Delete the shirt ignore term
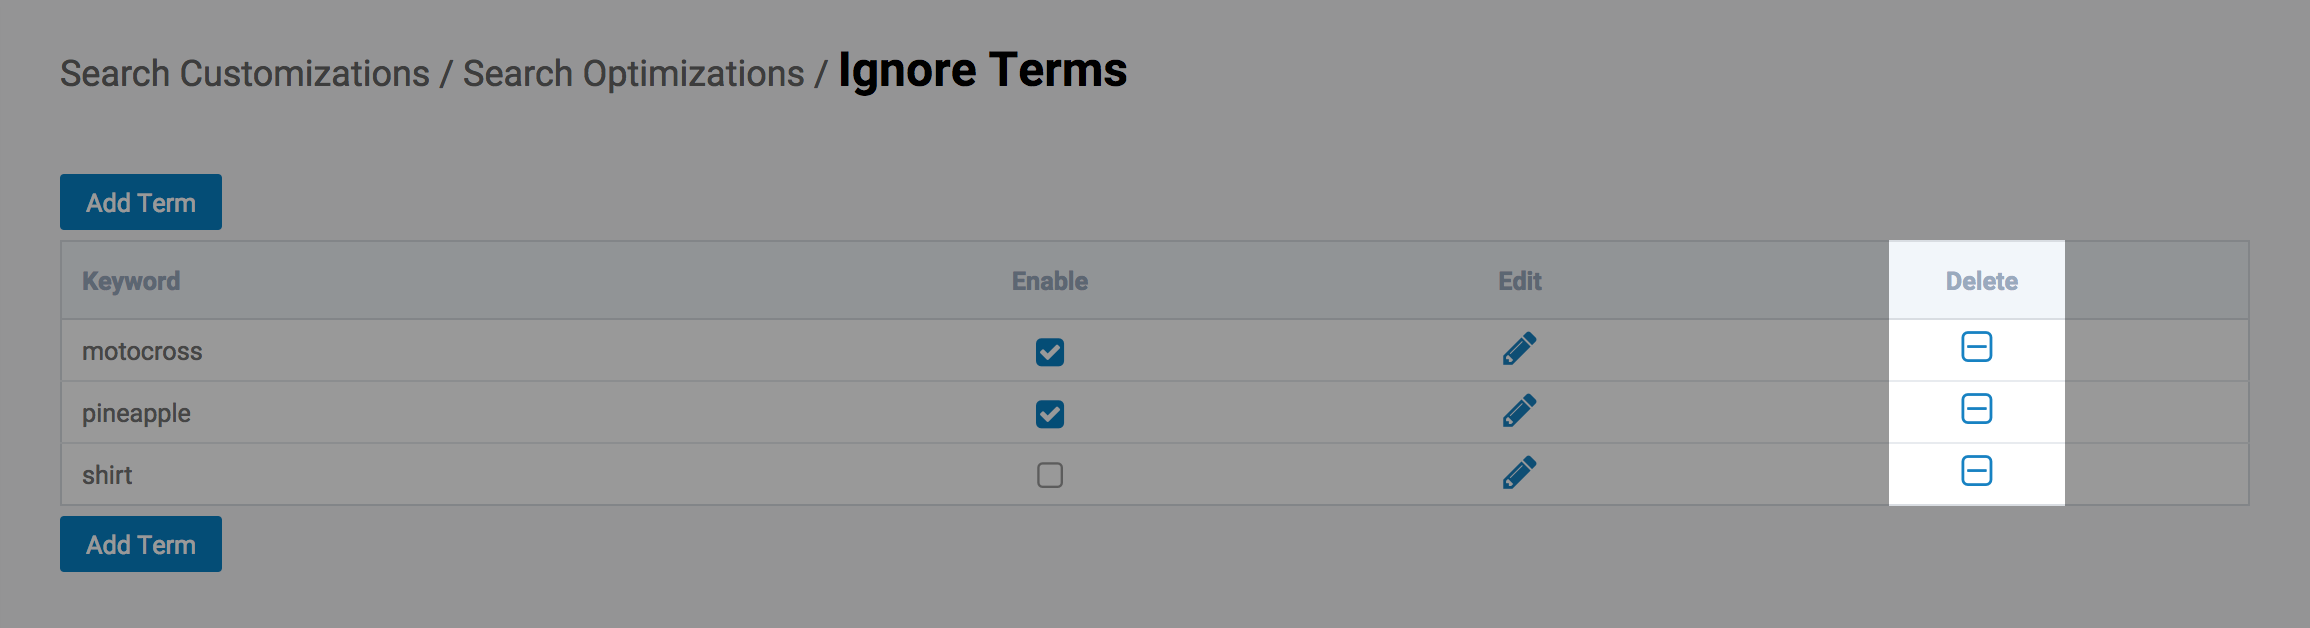 pyautogui.click(x=1976, y=471)
